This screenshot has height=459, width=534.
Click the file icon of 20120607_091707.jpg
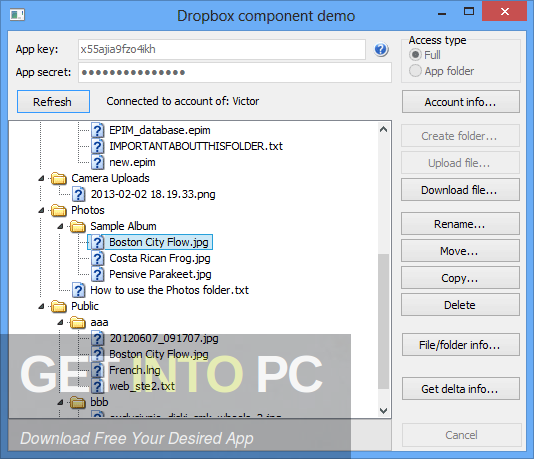click(98, 338)
